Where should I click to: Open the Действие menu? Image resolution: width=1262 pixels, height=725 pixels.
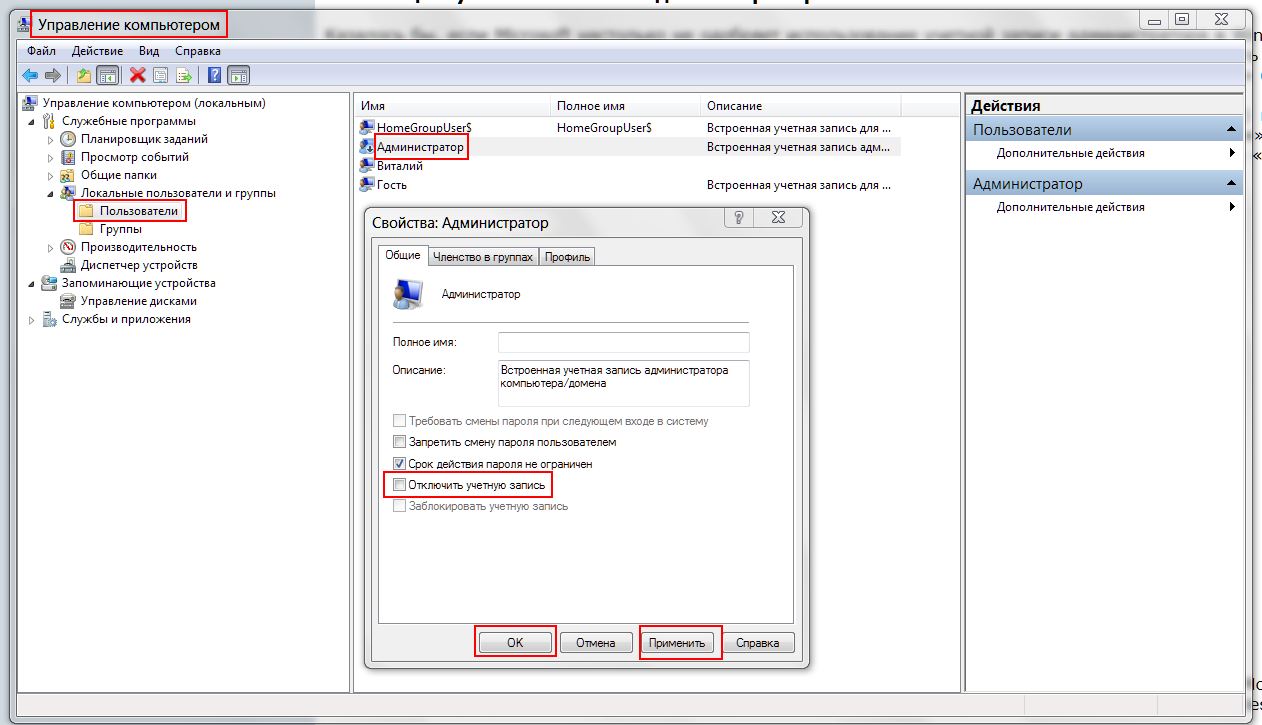98,50
